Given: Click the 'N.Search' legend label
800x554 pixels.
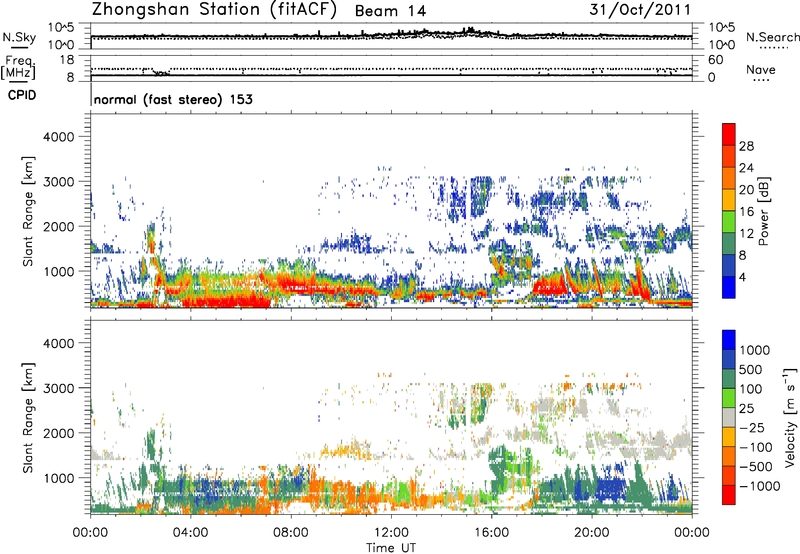Looking at the screenshot, I should pos(772,37).
